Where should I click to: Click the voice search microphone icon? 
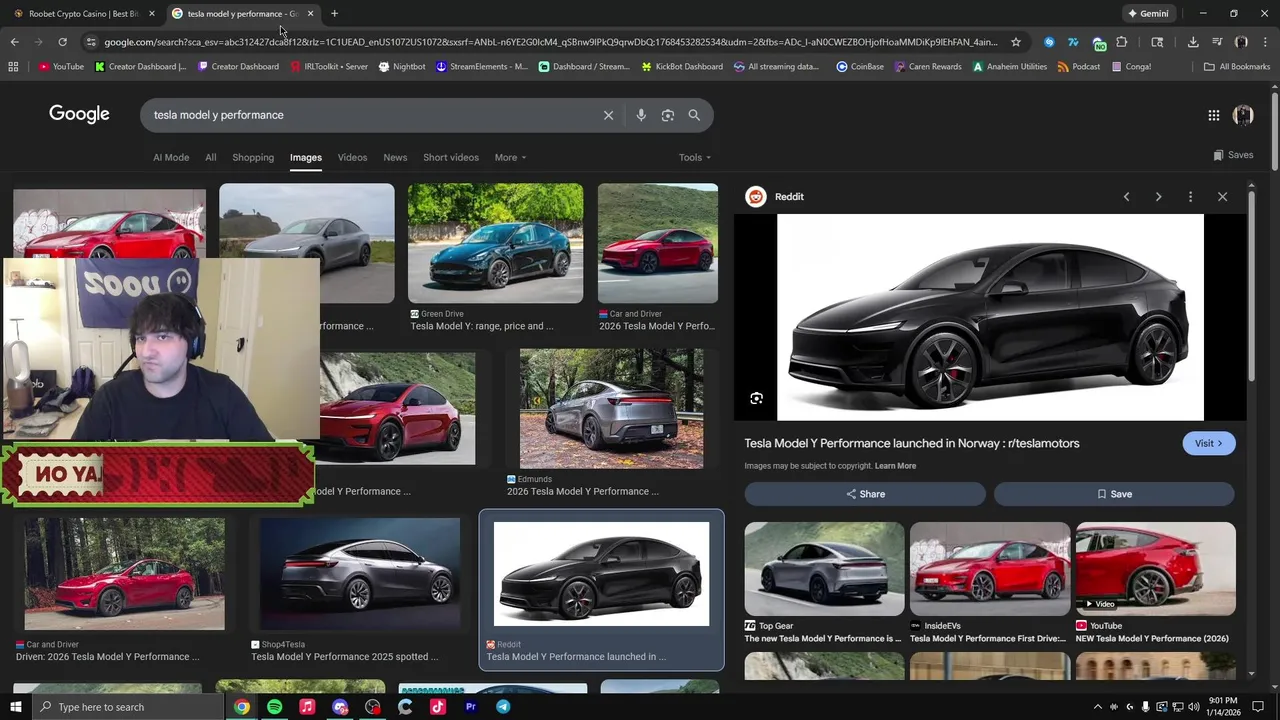(641, 115)
